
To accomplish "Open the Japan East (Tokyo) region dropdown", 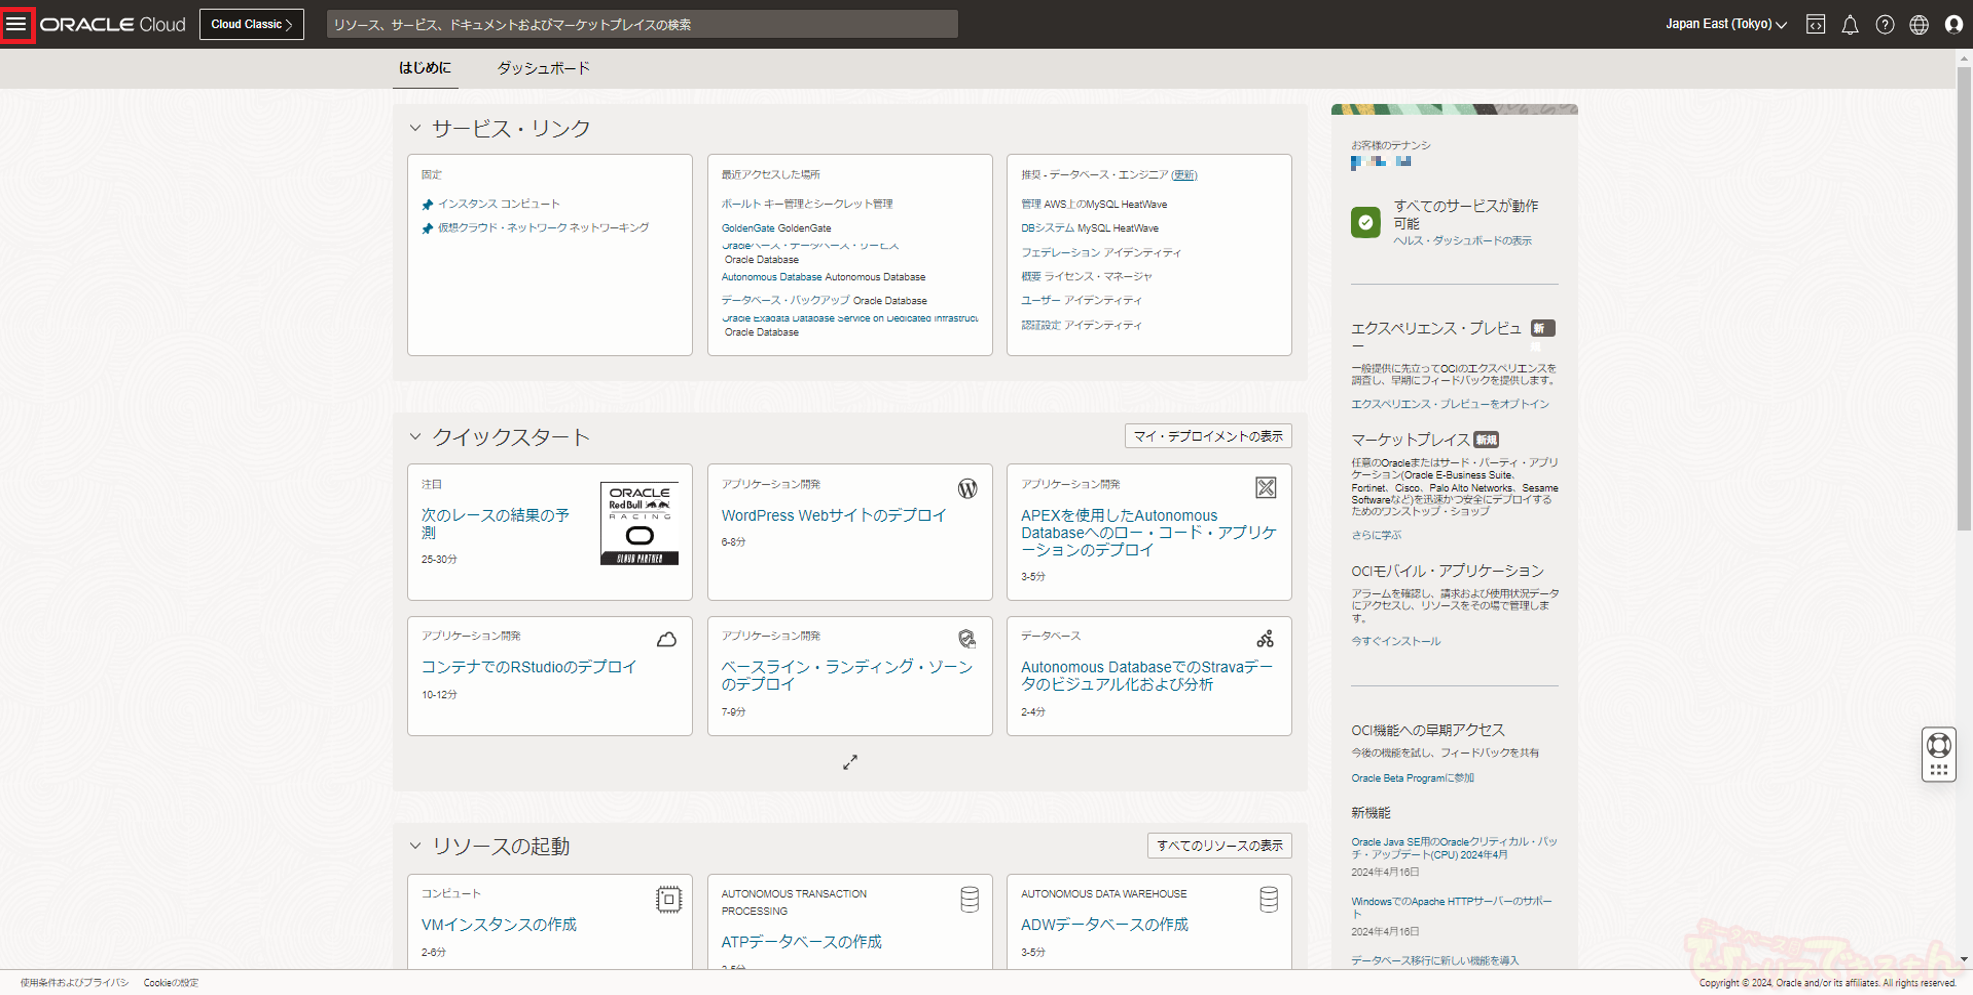I will coord(1725,24).
